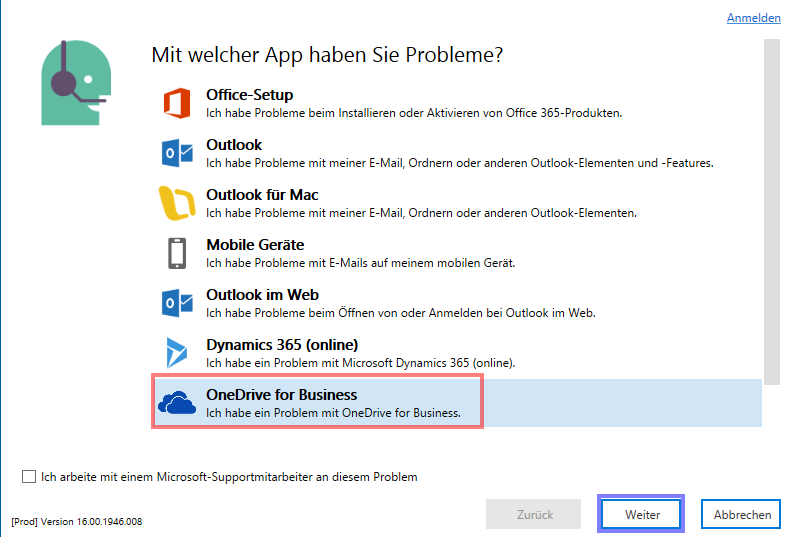Click the Outlook blue envelope icon

tap(177, 153)
